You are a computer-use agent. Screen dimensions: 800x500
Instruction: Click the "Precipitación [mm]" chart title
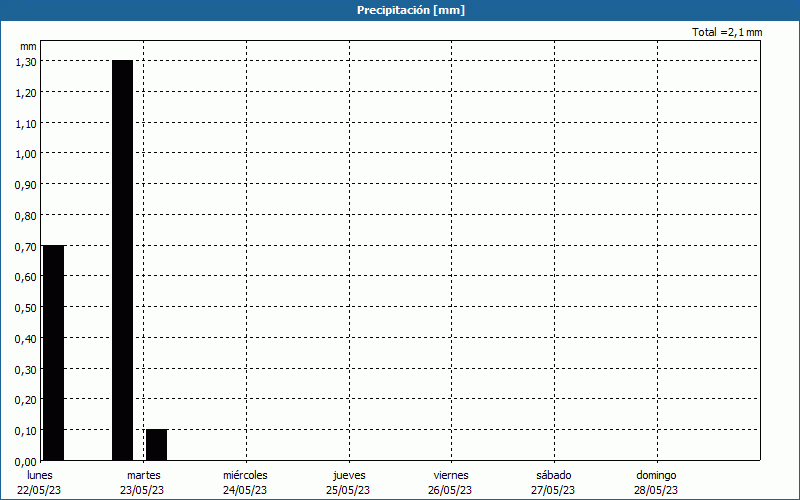click(411, 10)
